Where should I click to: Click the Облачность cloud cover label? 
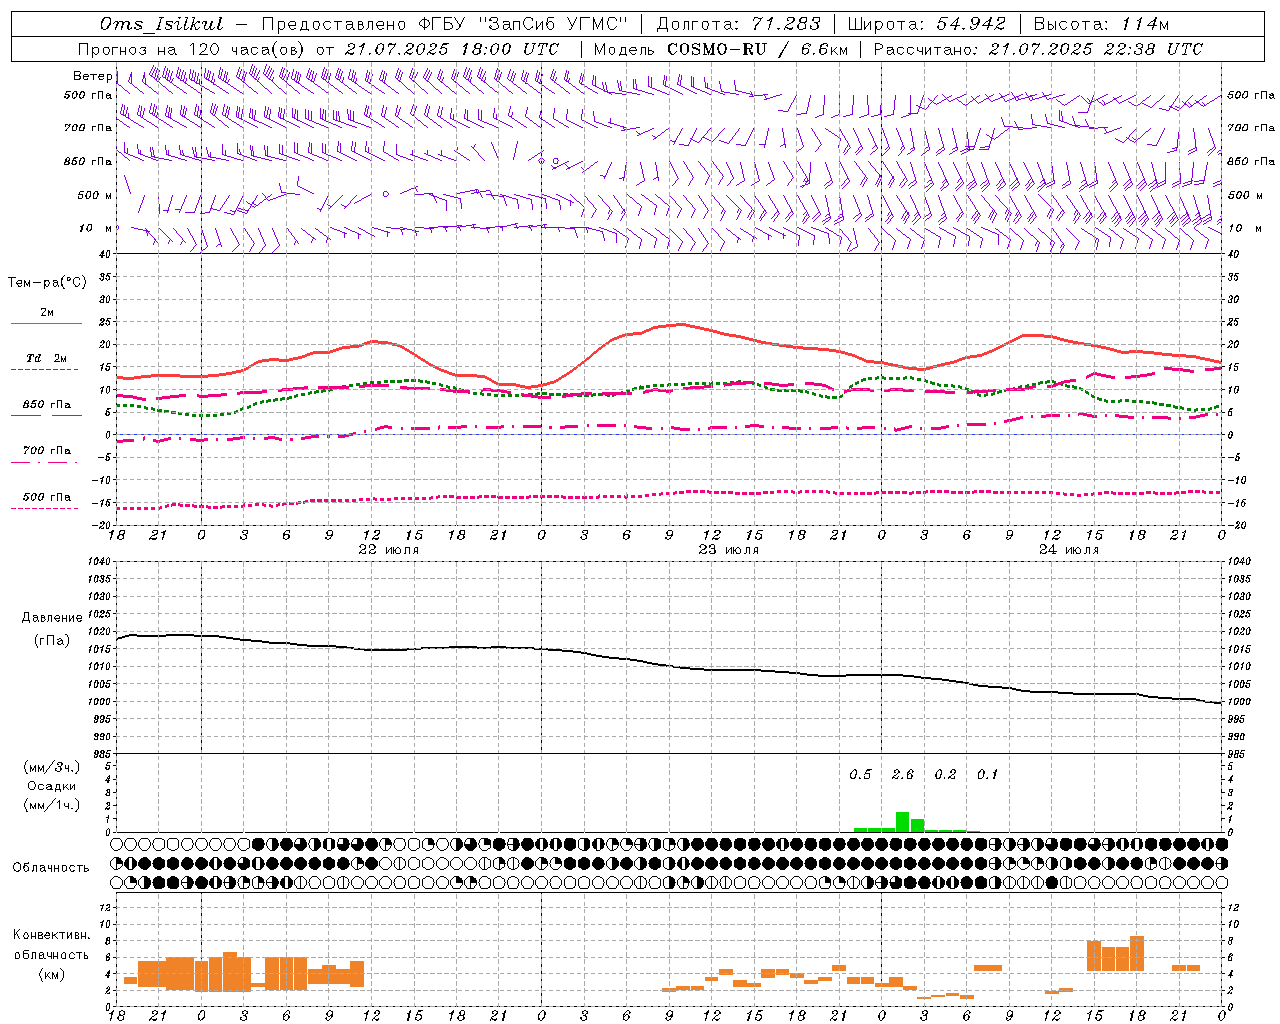coord(51,867)
